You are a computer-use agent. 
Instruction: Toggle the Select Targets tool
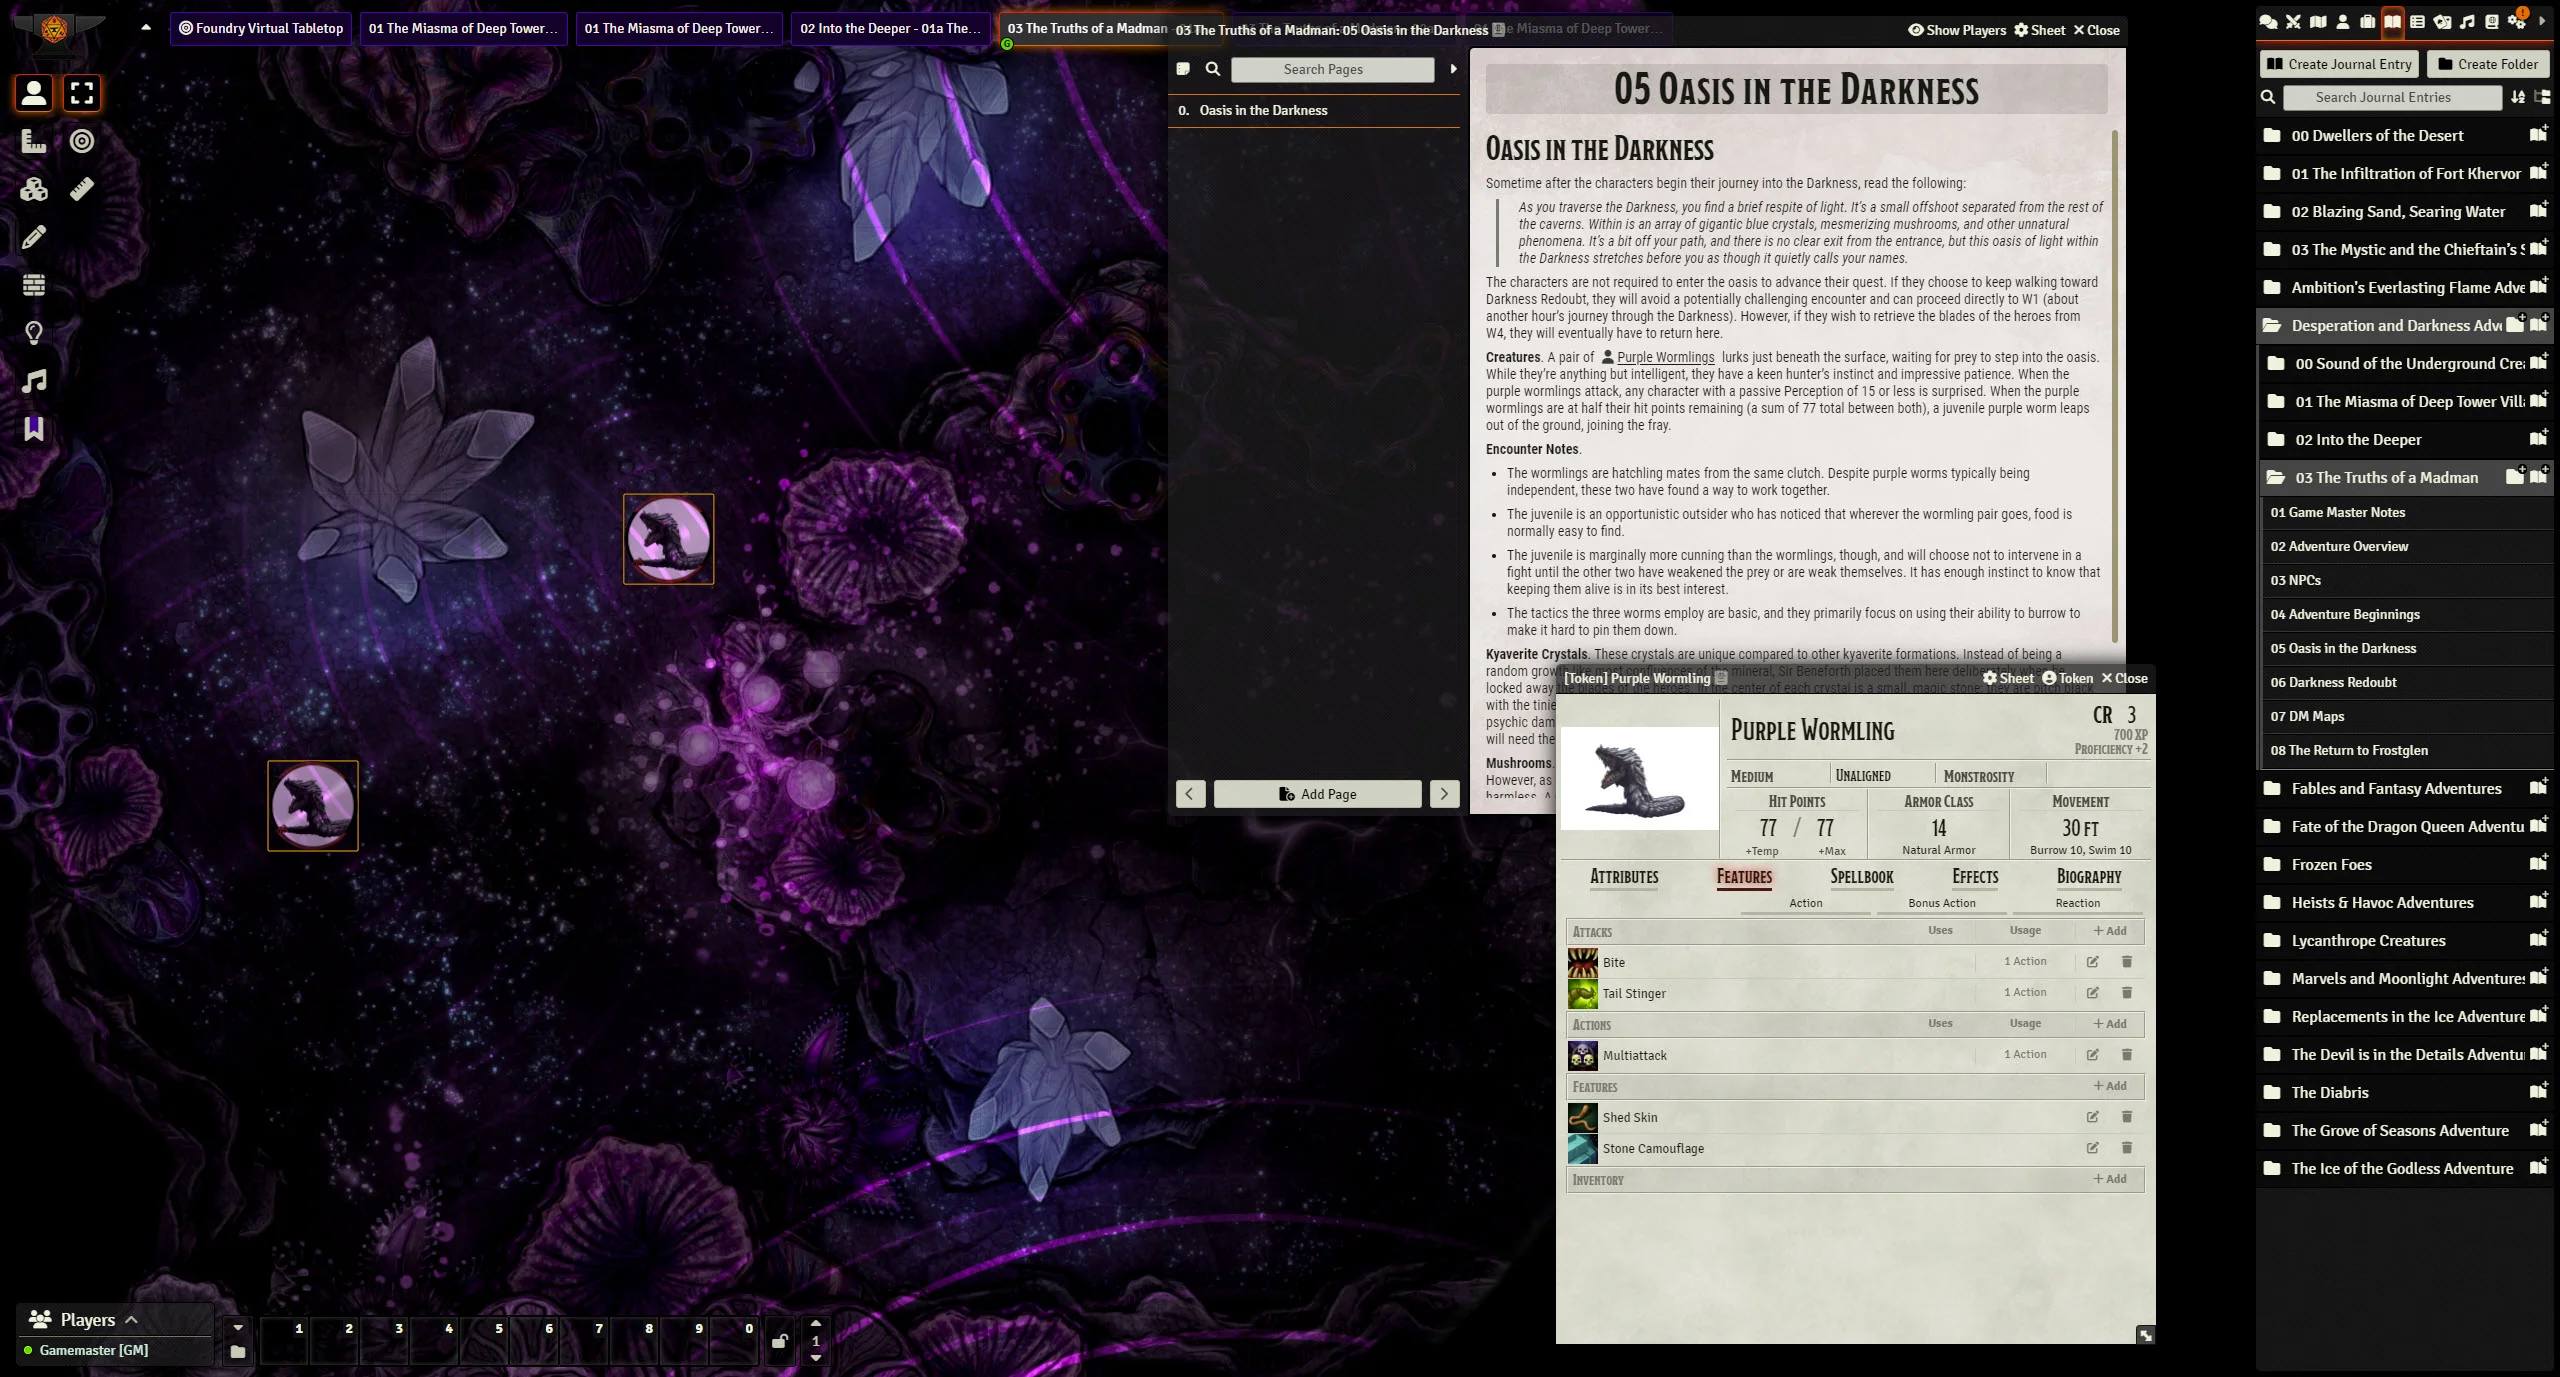tap(82, 141)
